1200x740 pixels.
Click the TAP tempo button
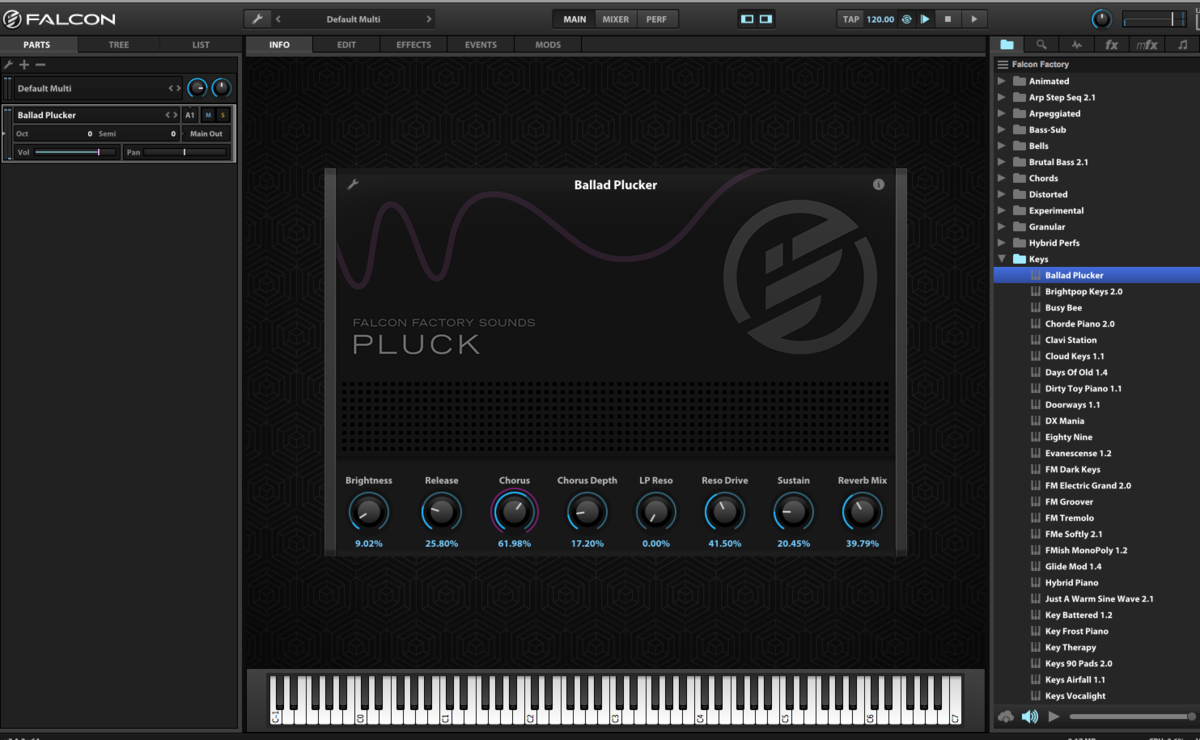[851, 19]
